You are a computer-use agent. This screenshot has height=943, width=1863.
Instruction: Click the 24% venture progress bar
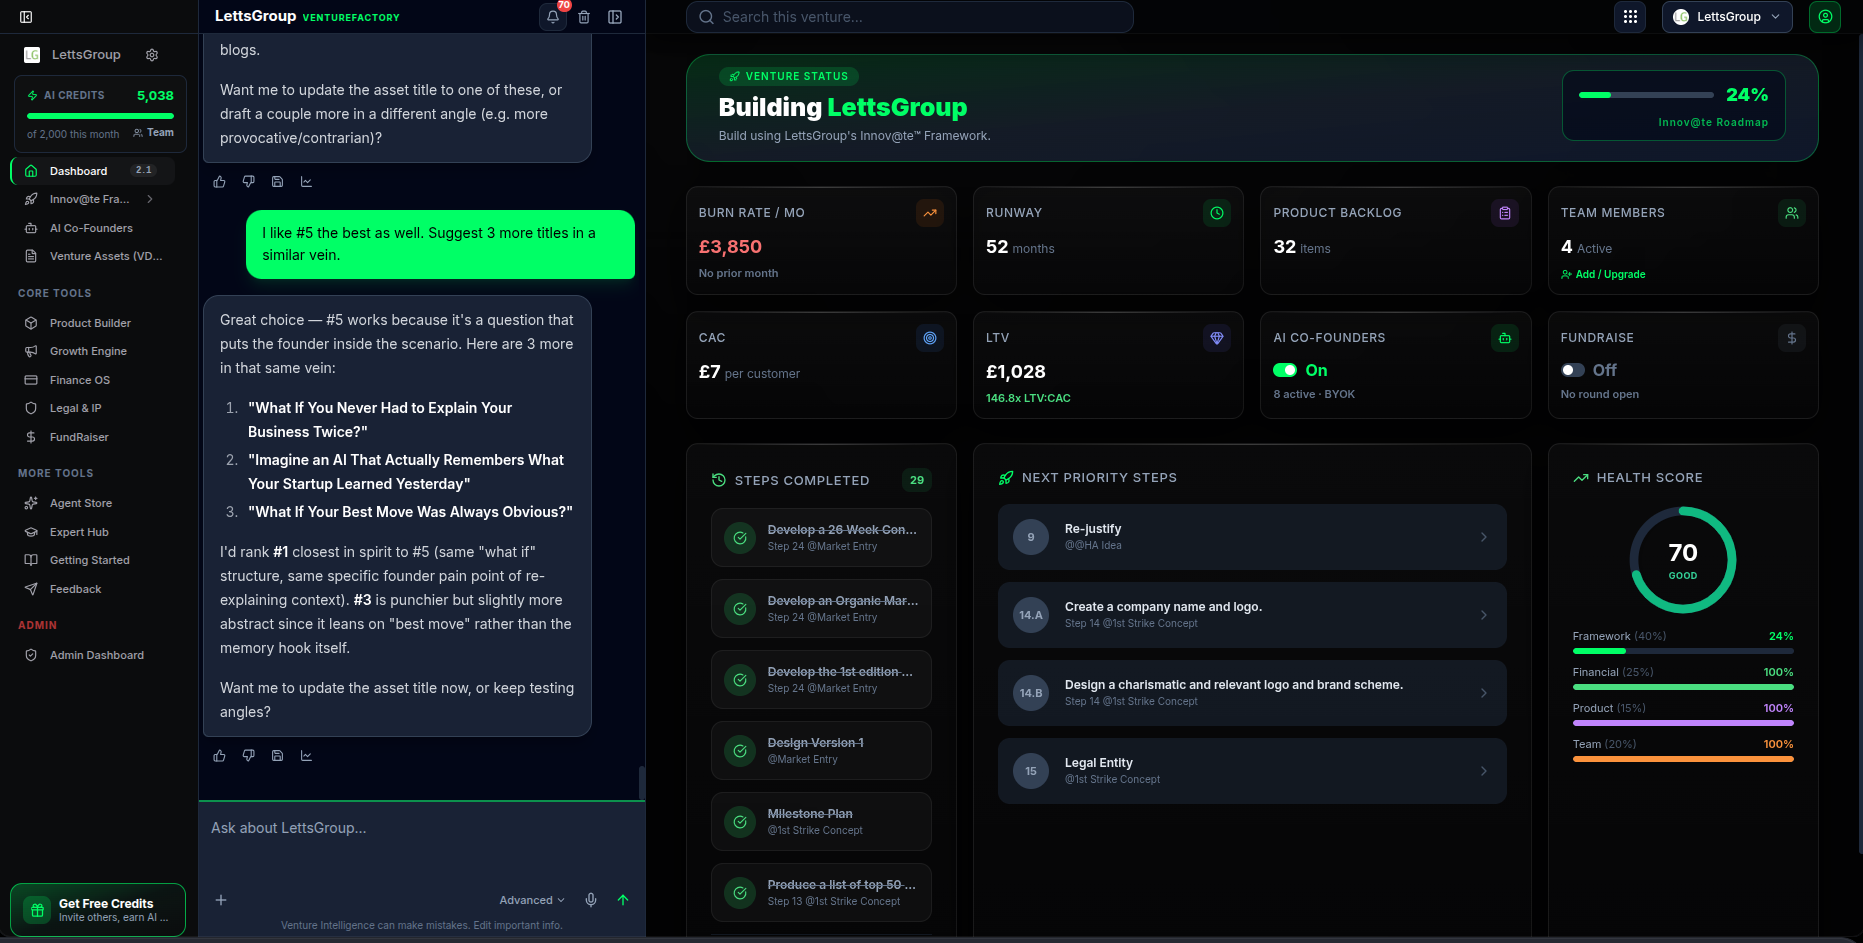click(1646, 95)
